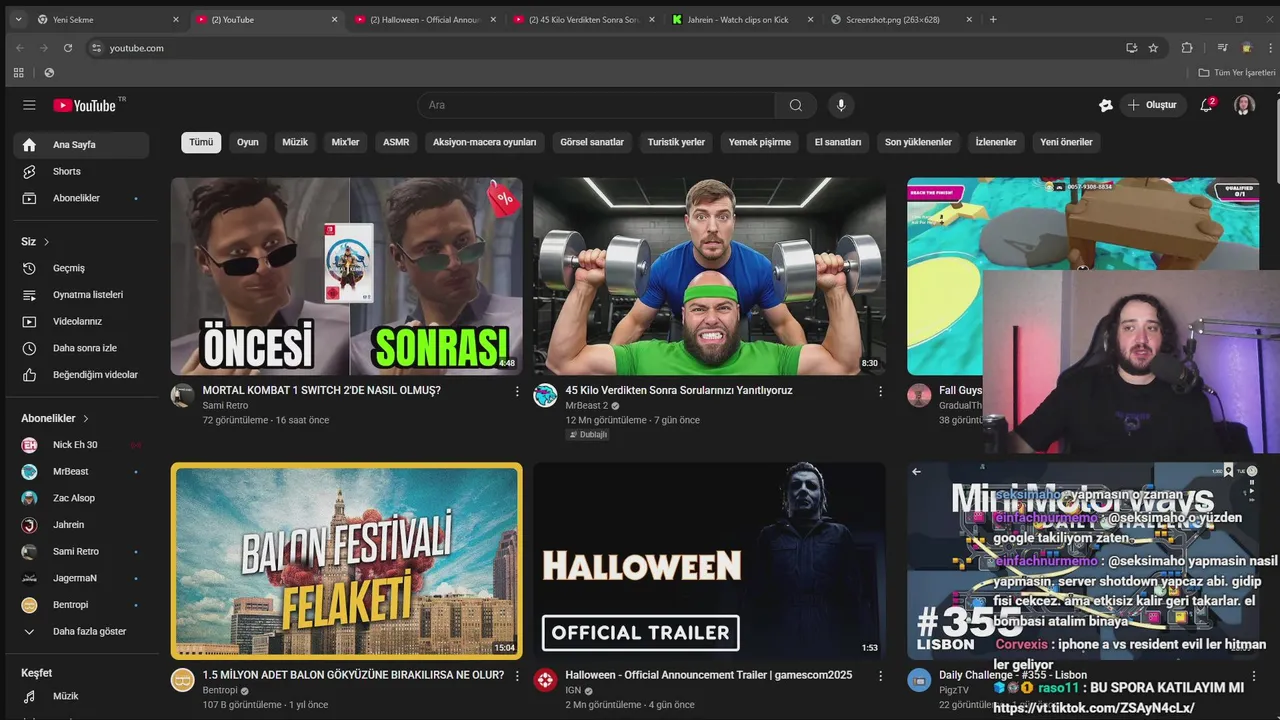The width and height of the screenshot is (1280, 720).
Task: Select the Son yüklenenler chip
Action: coord(918,142)
